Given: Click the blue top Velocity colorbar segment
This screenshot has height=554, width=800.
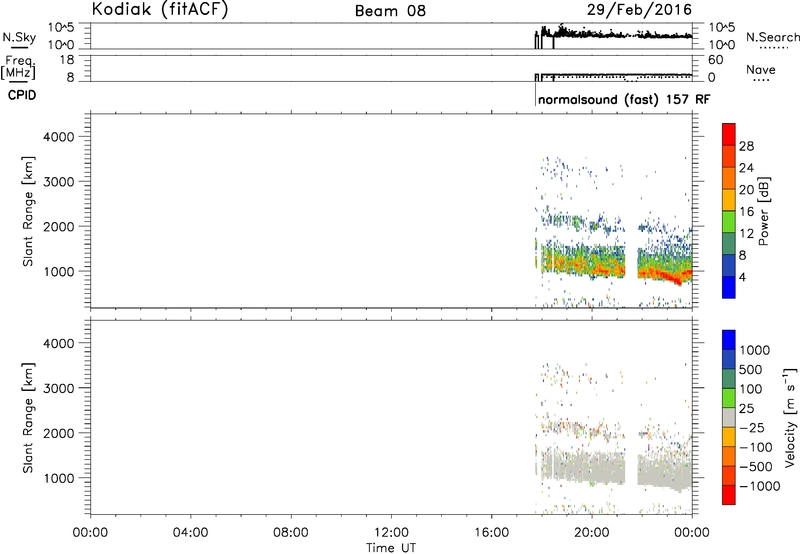Looking at the screenshot, I should click(x=729, y=340).
